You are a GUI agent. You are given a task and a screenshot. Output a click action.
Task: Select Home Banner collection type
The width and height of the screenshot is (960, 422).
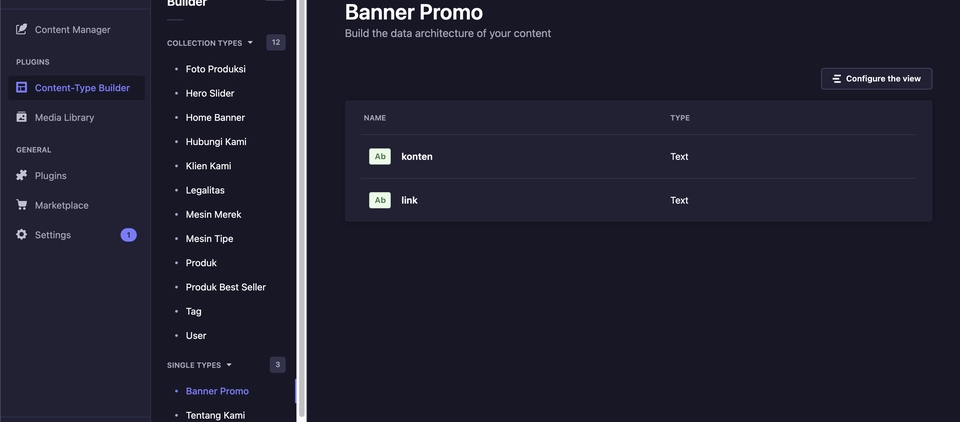tap(215, 118)
